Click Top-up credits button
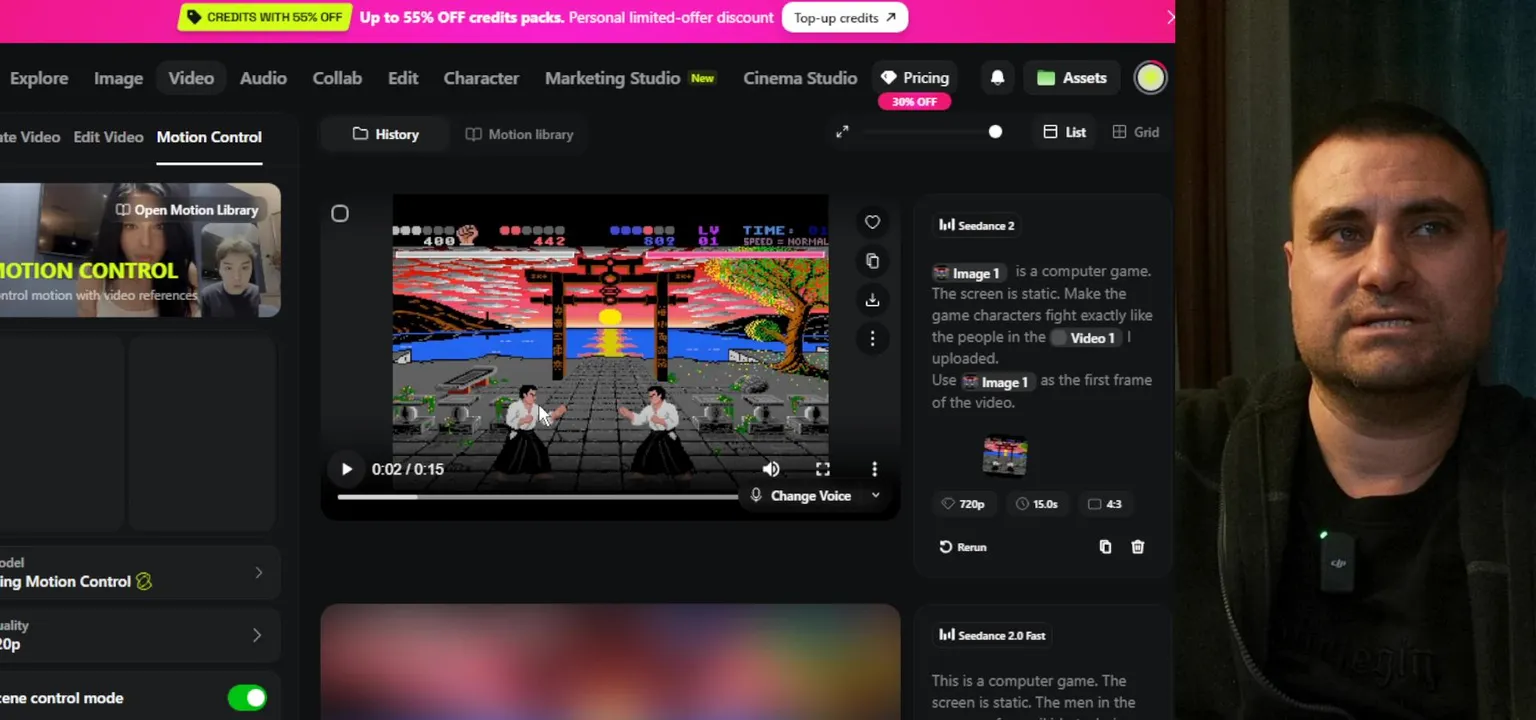Image resolution: width=1536 pixels, height=720 pixels. click(x=844, y=18)
